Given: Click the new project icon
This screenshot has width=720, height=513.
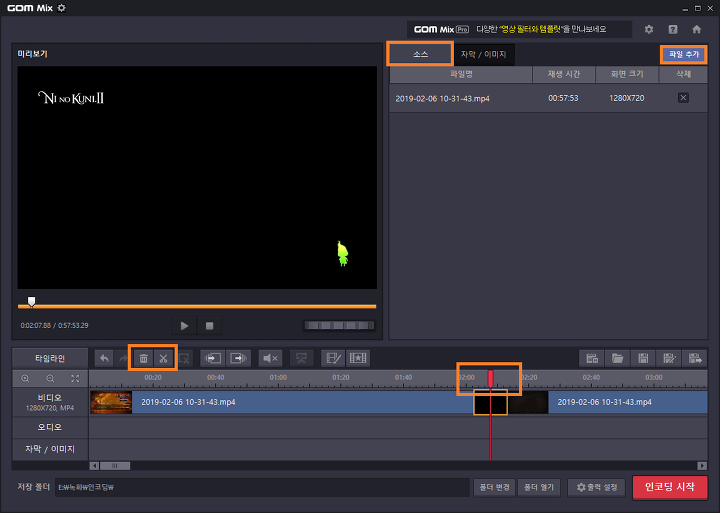Looking at the screenshot, I should point(592,358).
